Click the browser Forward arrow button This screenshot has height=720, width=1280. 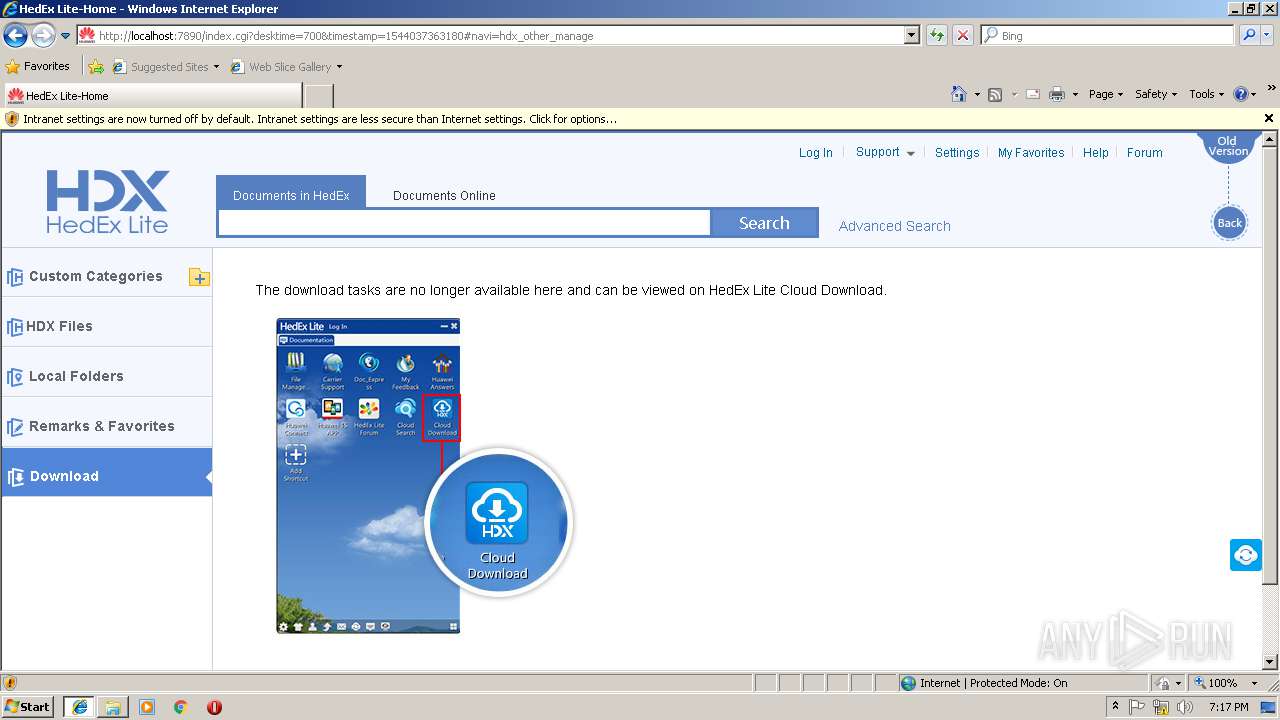pos(43,36)
